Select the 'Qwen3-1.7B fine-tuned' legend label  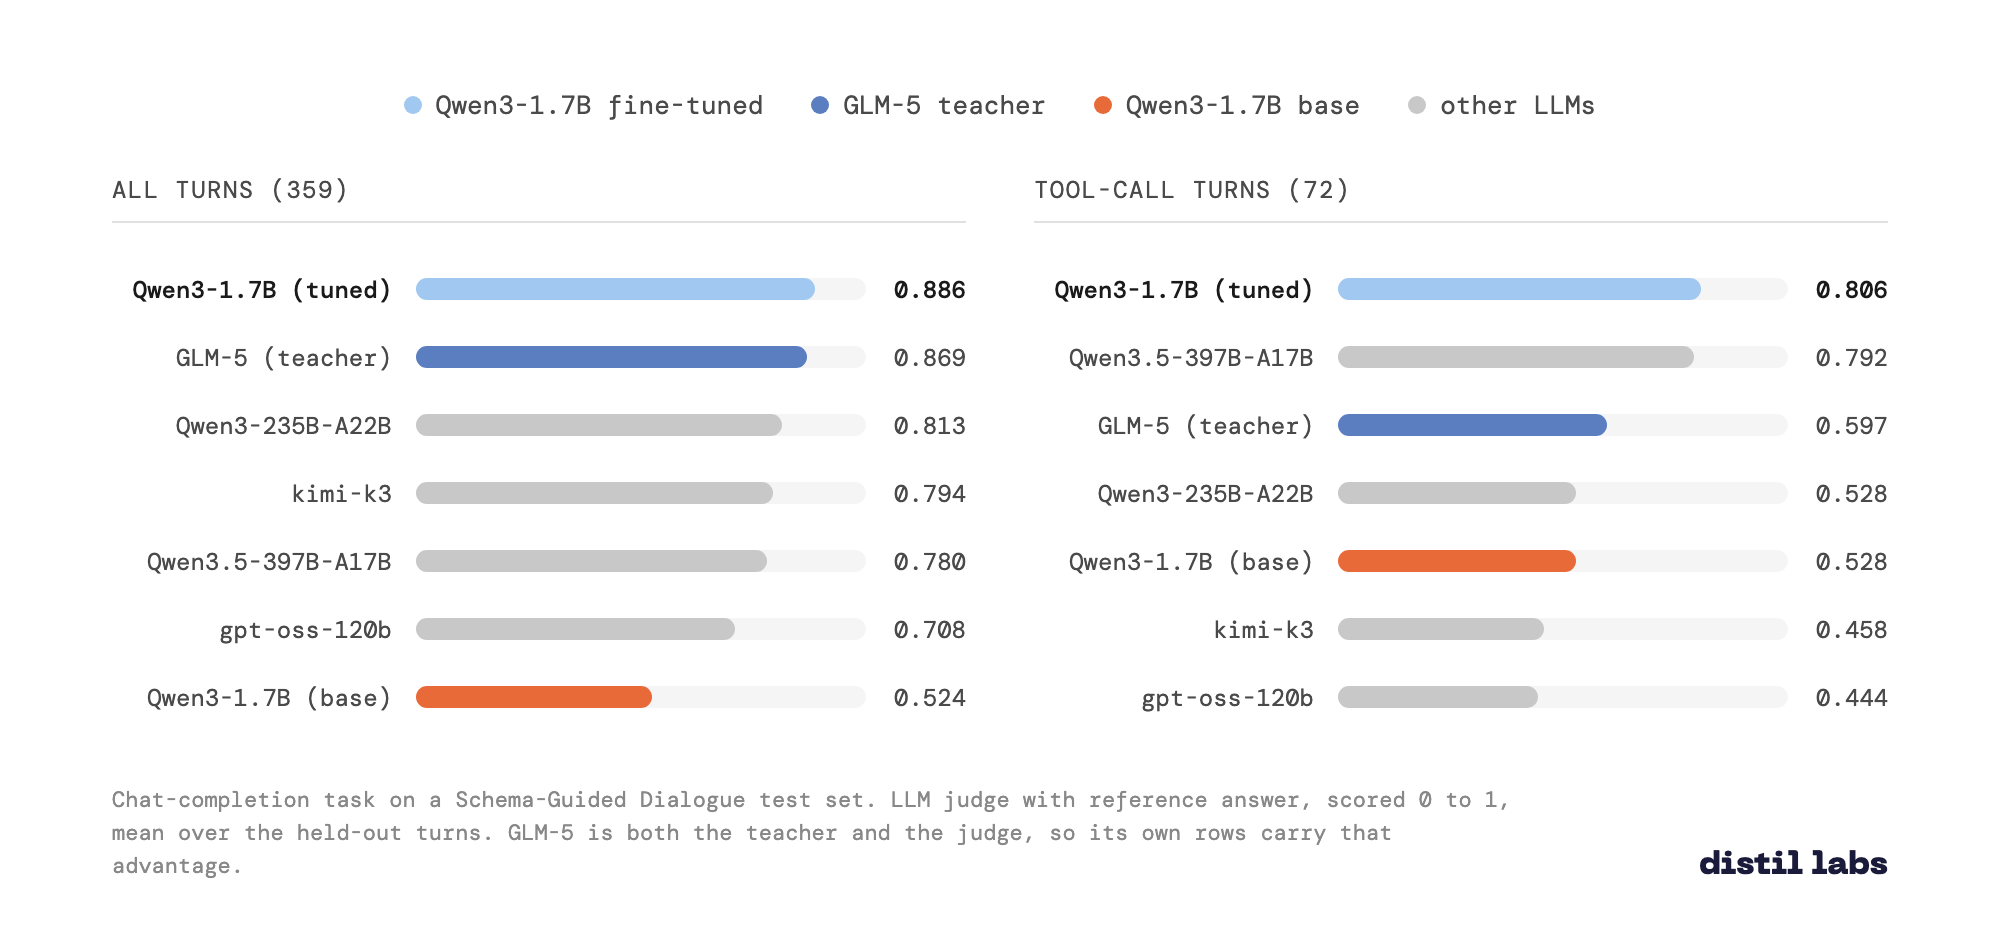[599, 106]
